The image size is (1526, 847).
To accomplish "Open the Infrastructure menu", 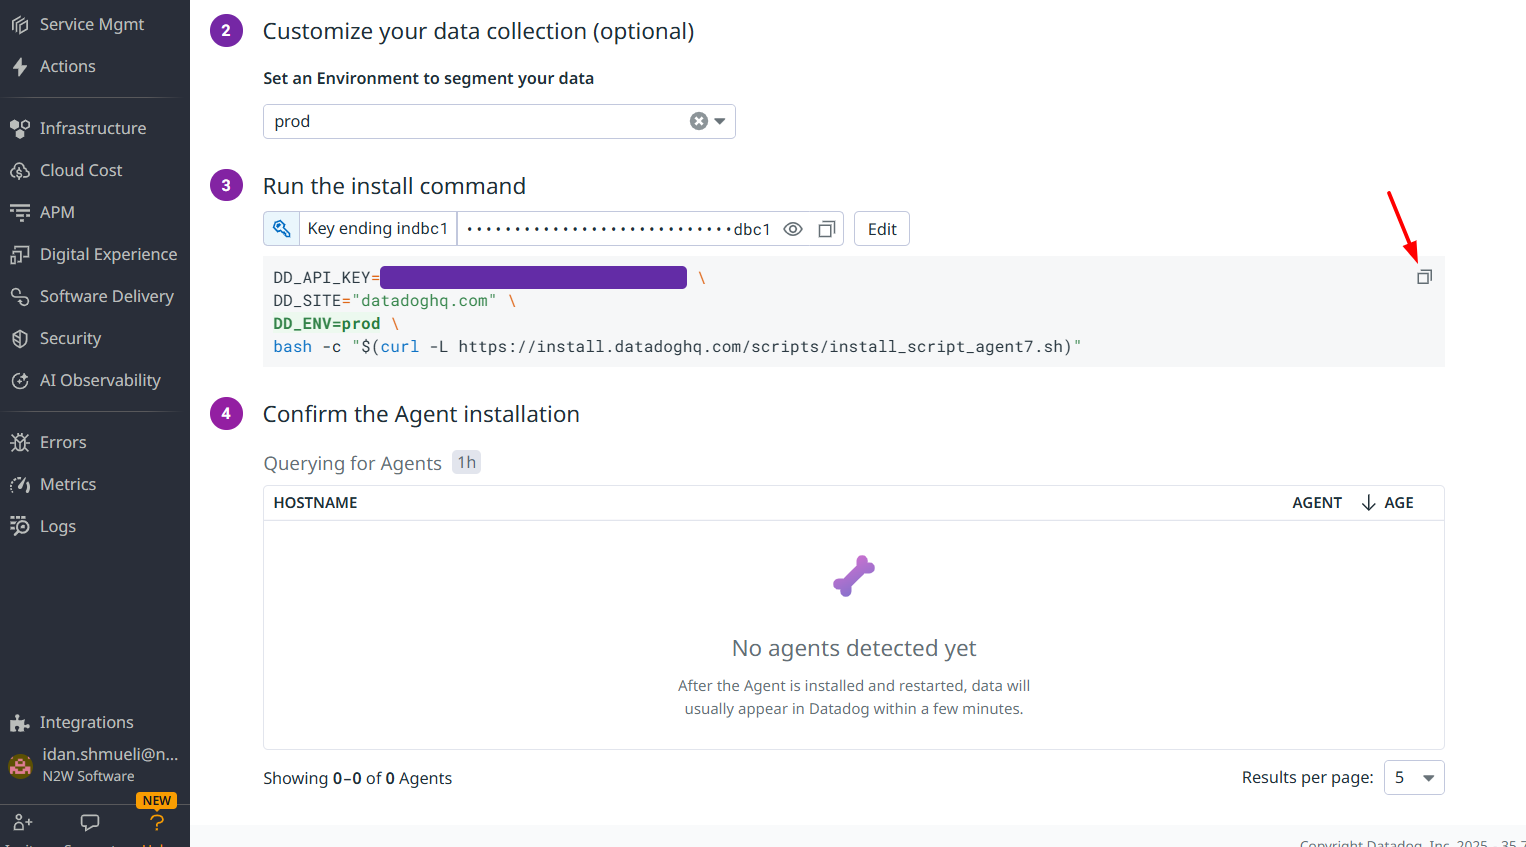I will click(x=92, y=128).
